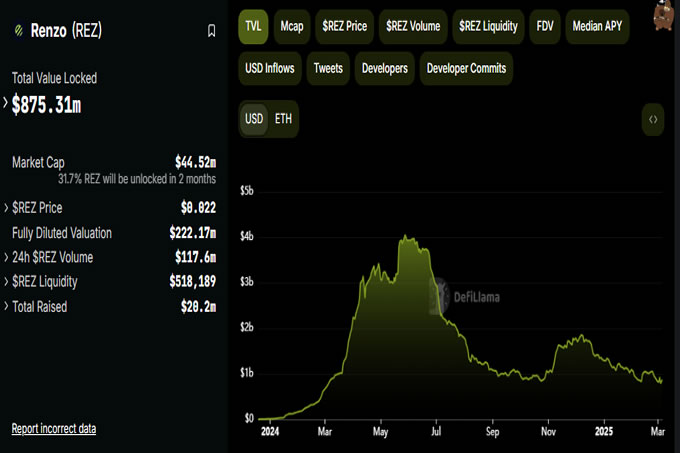
Task: Click the $518,189 liquidity value
Action: (x=193, y=281)
